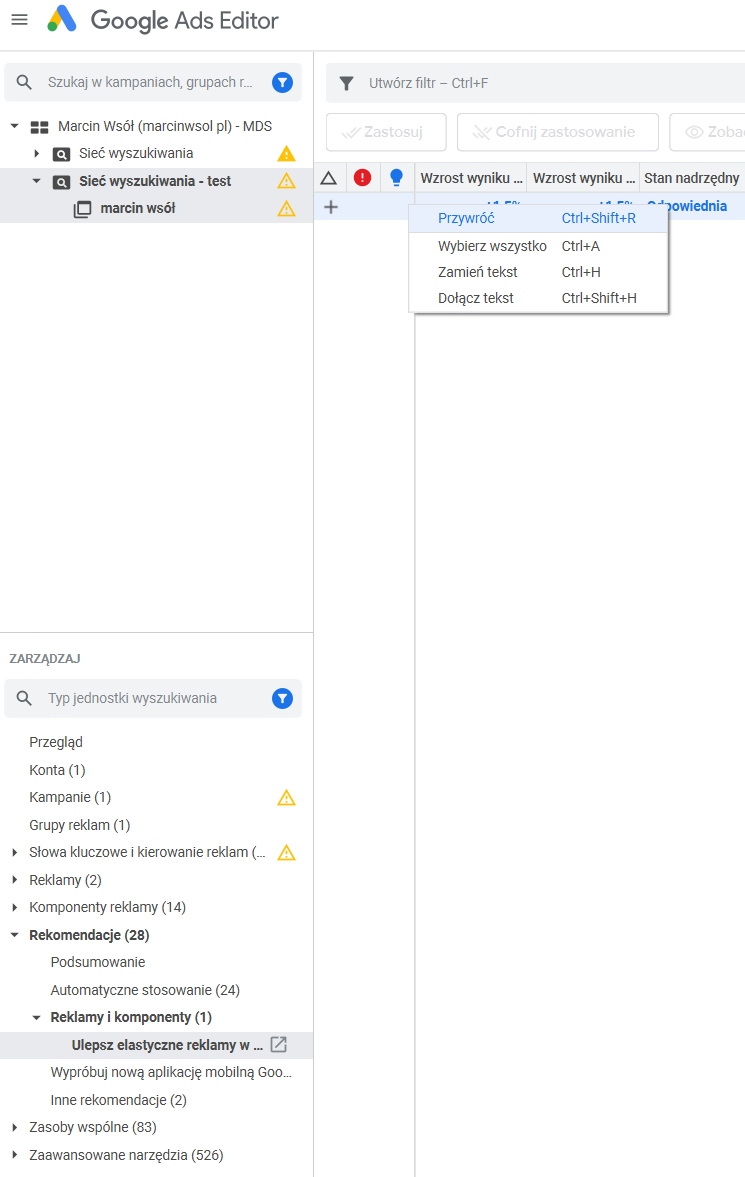Select Automatyczne stosowanie (24)
Screen dimensions: 745x1177
(145, 989)
